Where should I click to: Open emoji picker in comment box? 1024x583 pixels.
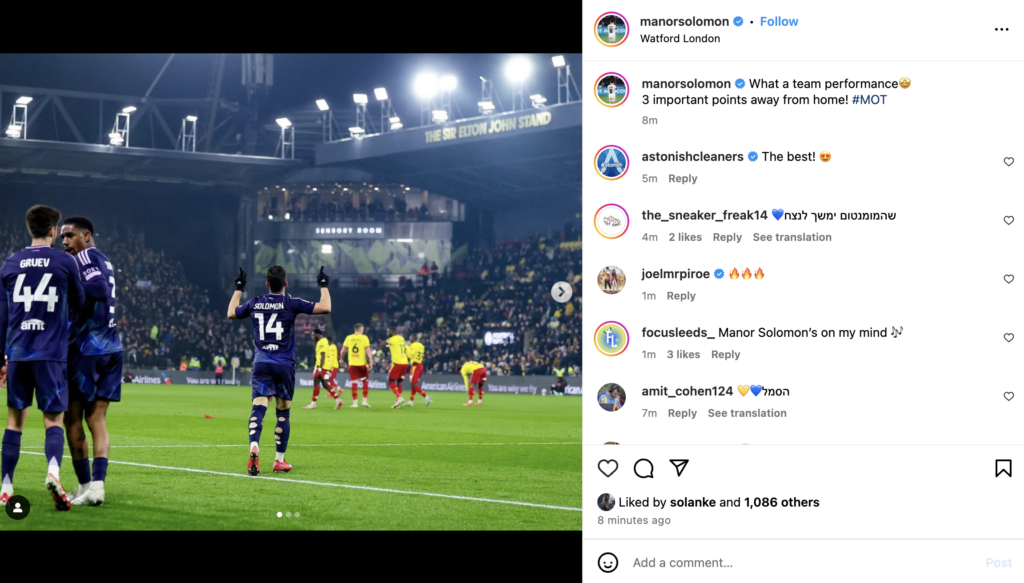[x=607, y=562]
